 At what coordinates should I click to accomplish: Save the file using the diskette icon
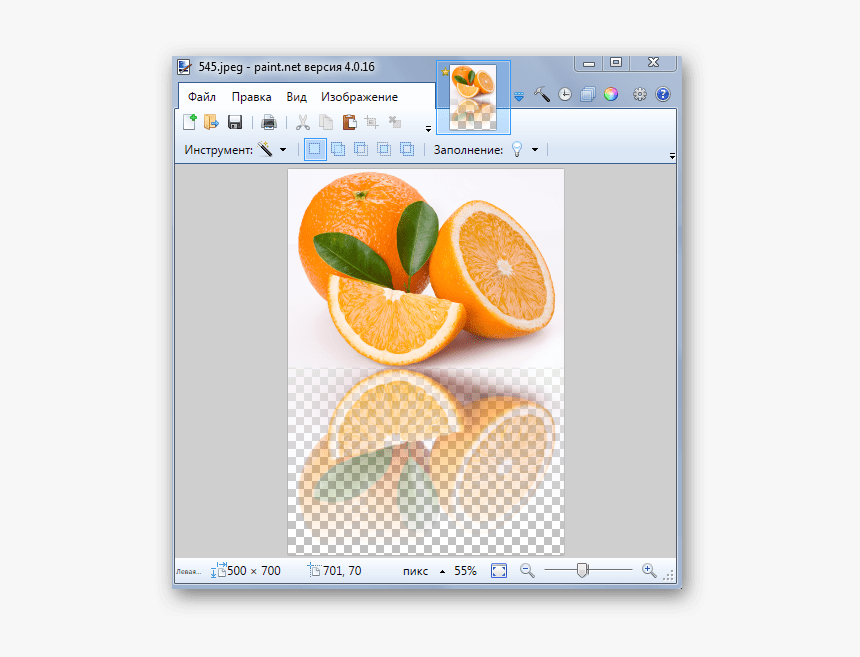point(235,121)
